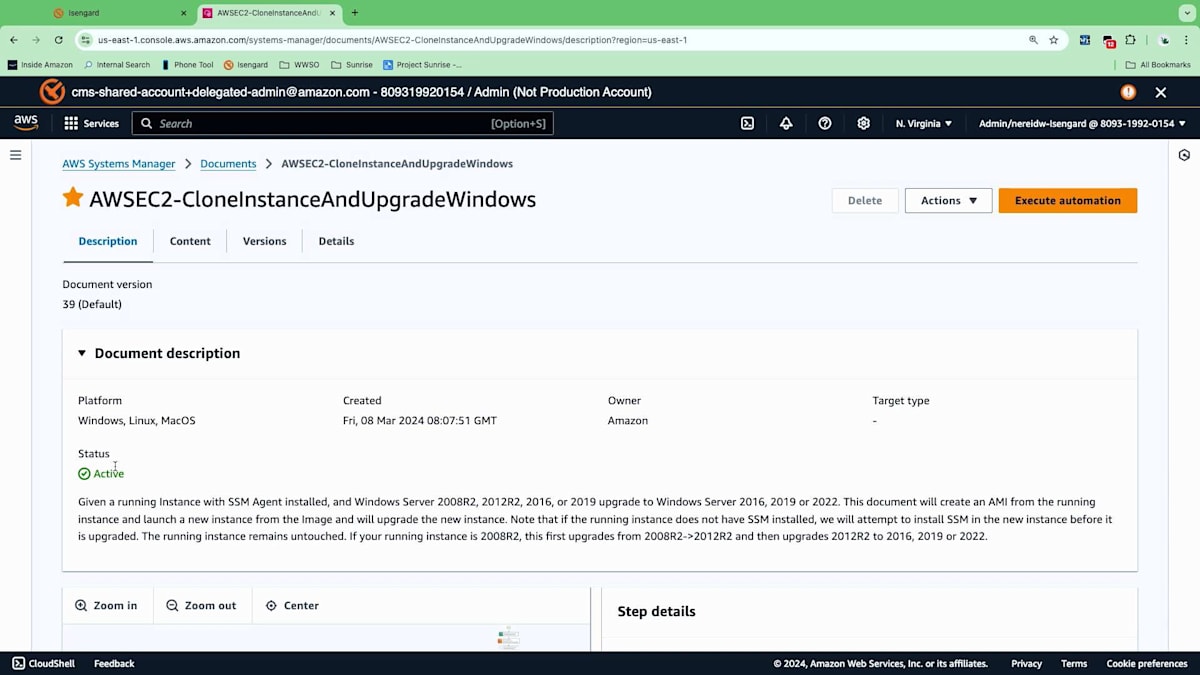Image resolution: width=1200 pixels, height=675 pixels.
Task: Close the AWSEC2-CloneInstance browser tab
Action: [x=333, y=13]
